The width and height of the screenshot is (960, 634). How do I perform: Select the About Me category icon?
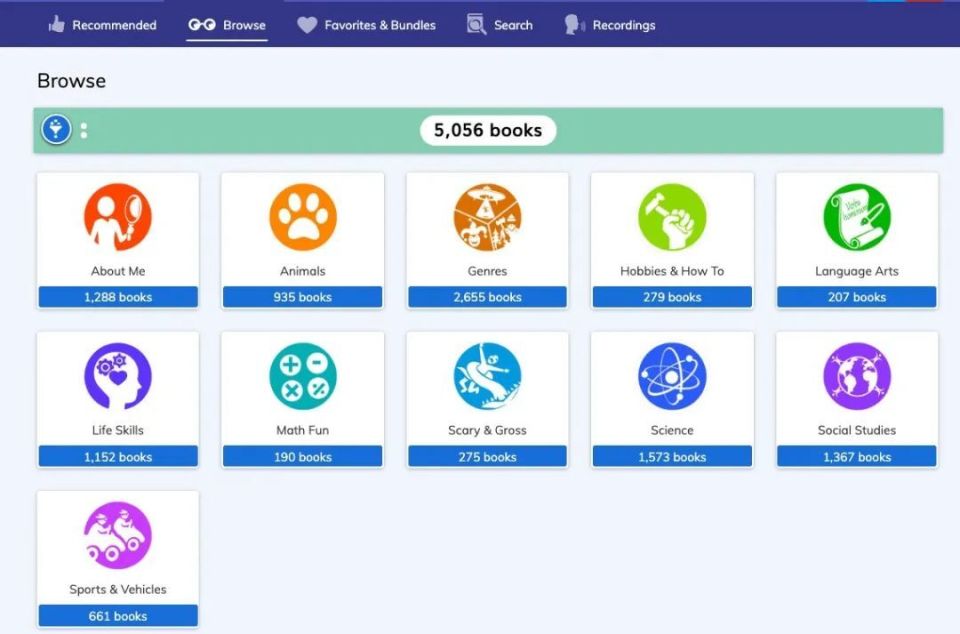[x=118, y=217]
